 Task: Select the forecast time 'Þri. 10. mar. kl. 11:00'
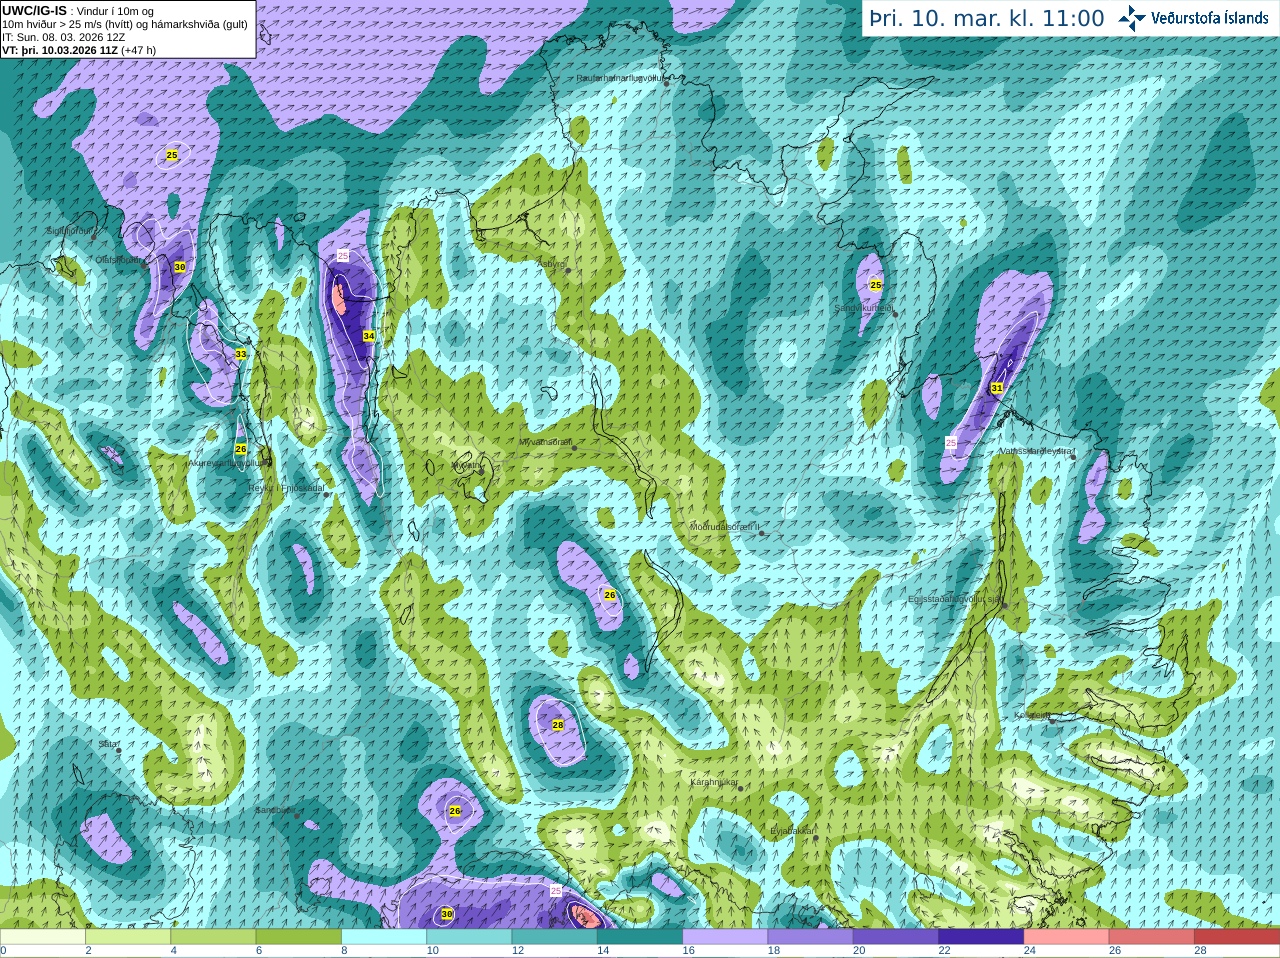[987, 18]
